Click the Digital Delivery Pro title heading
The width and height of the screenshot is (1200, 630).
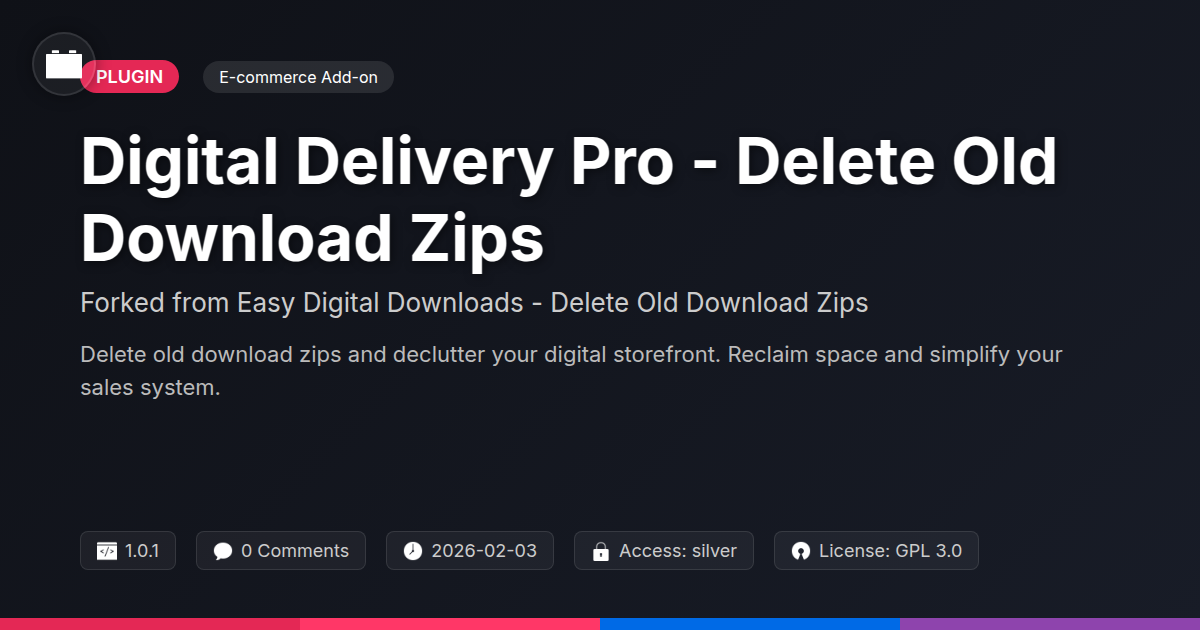coord(568,200)
